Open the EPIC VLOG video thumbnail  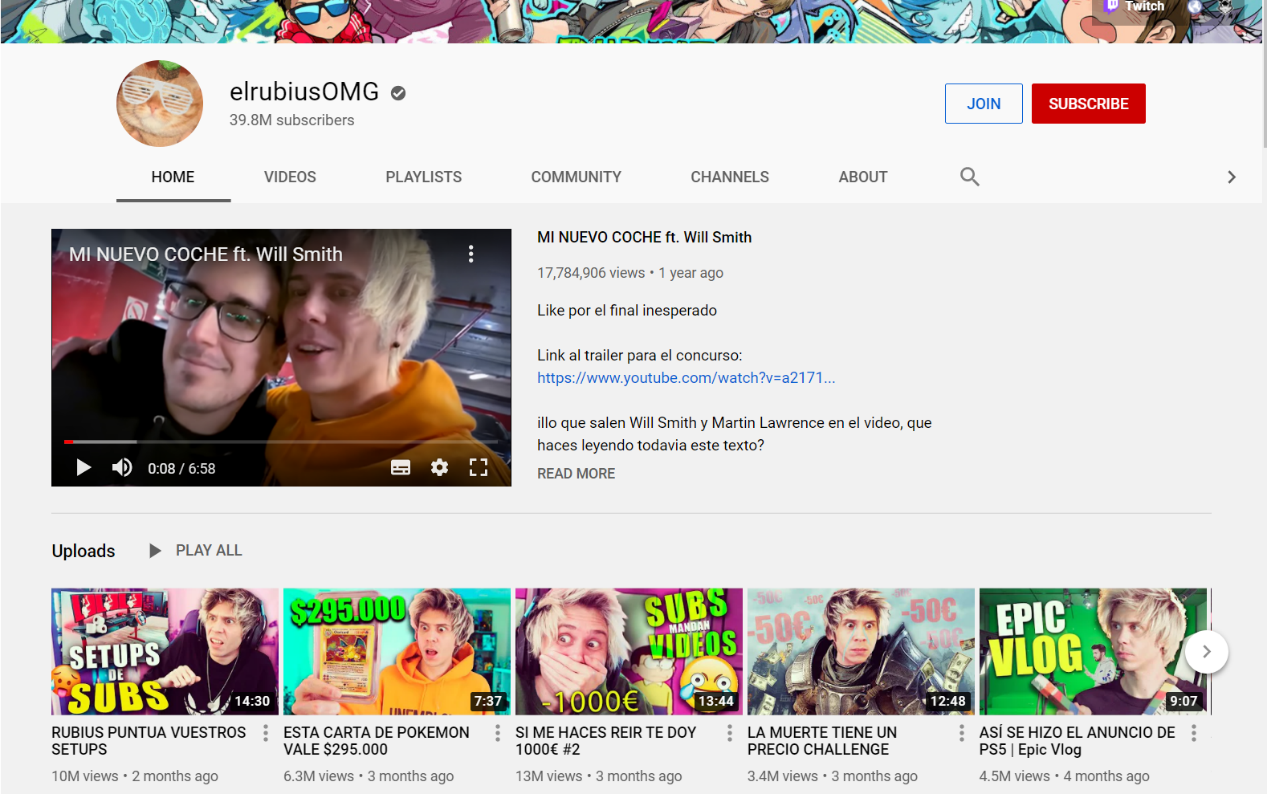click(1093, 651)
